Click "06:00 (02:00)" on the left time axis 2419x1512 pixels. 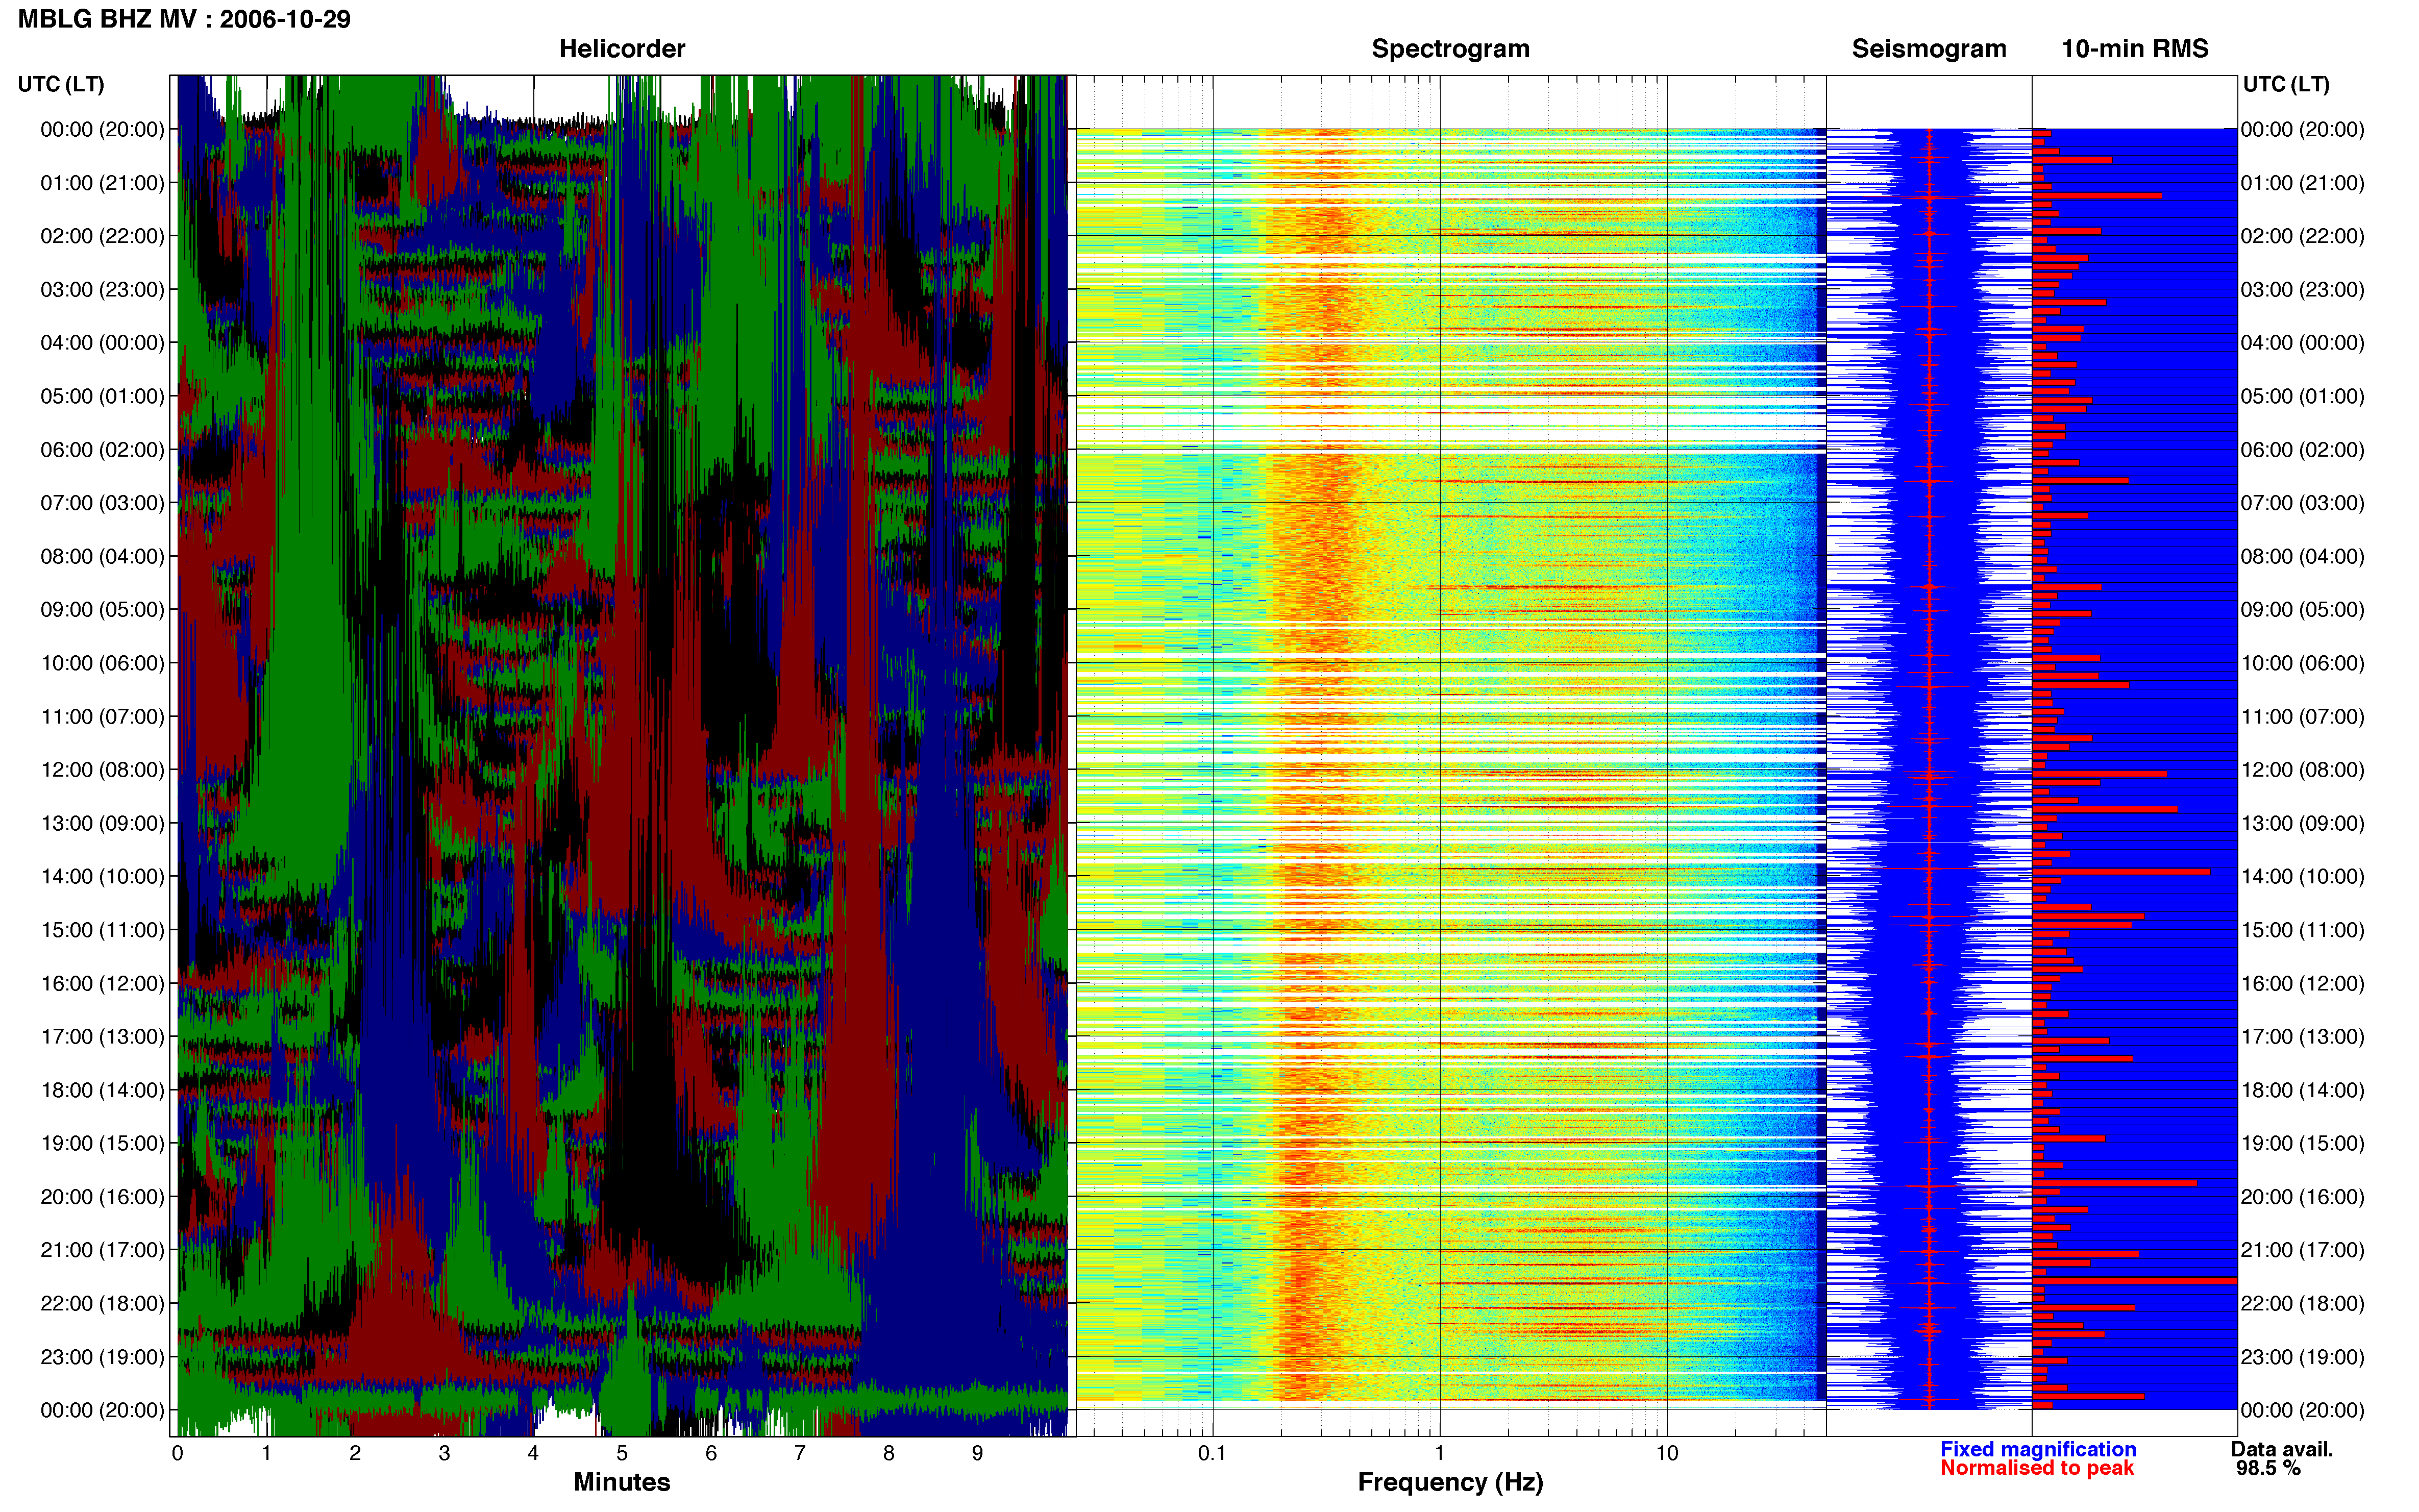pos(102,450)
